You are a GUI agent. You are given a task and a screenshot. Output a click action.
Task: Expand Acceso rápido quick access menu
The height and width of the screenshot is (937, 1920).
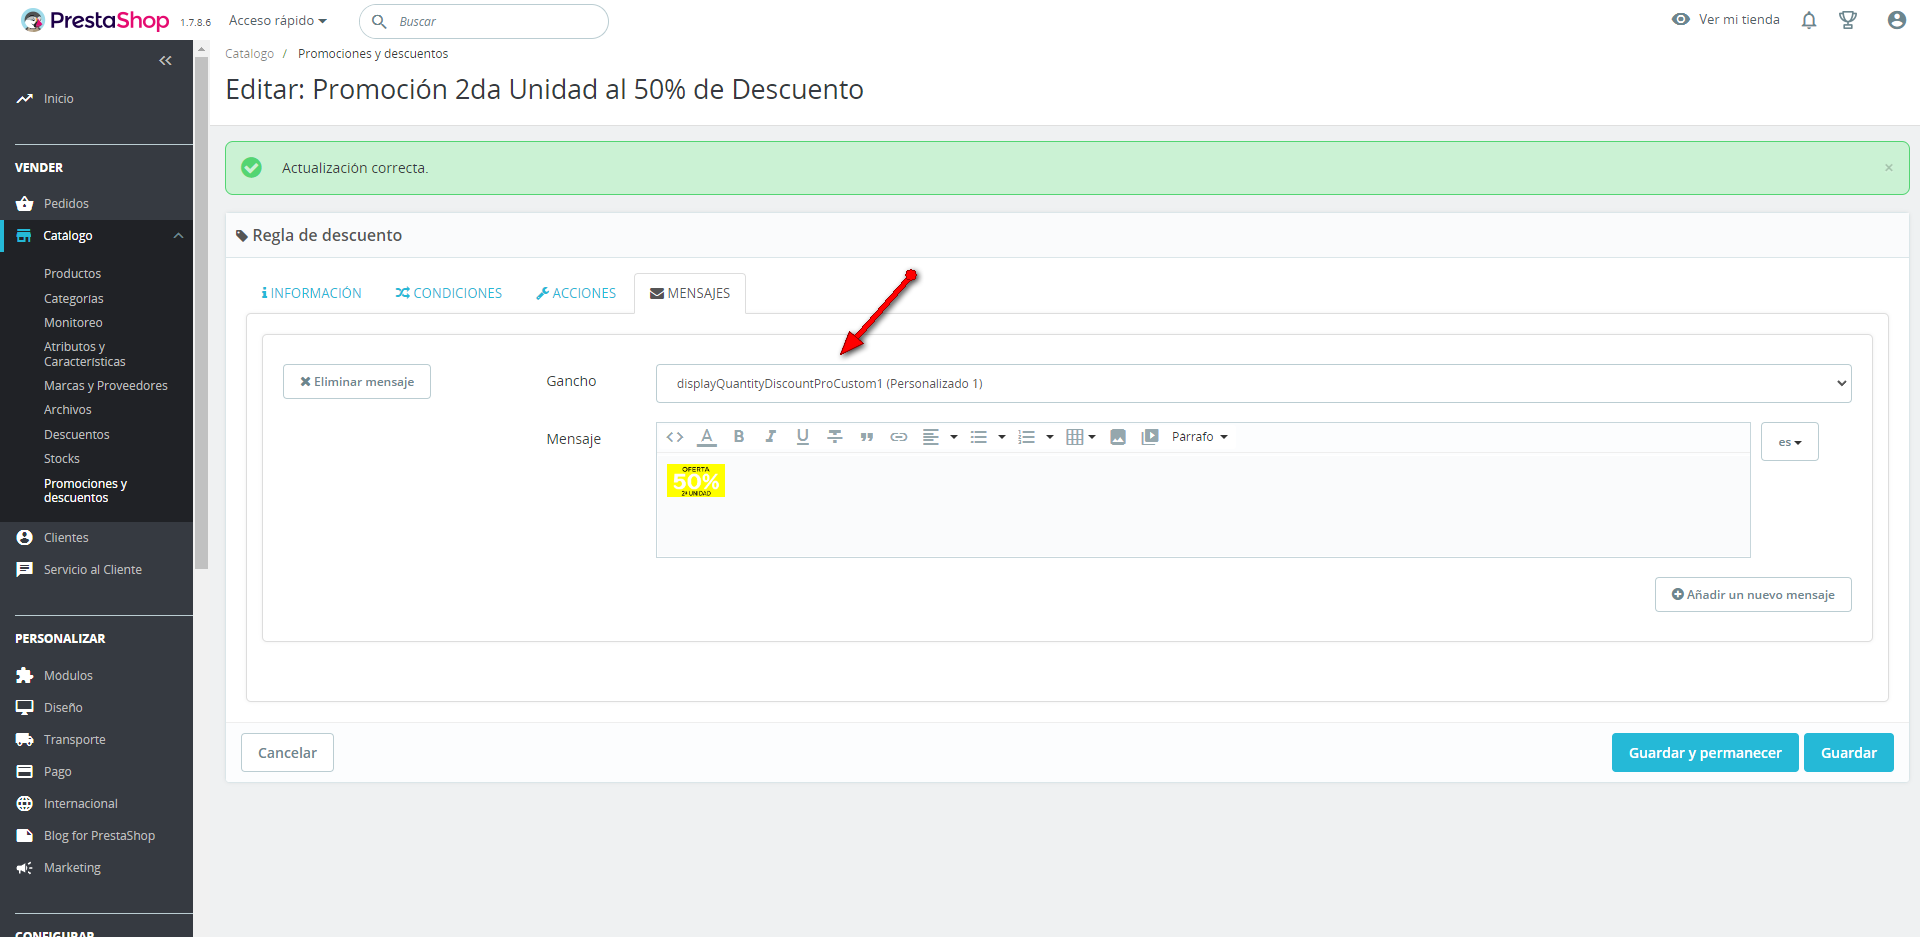tap(278, 21)
